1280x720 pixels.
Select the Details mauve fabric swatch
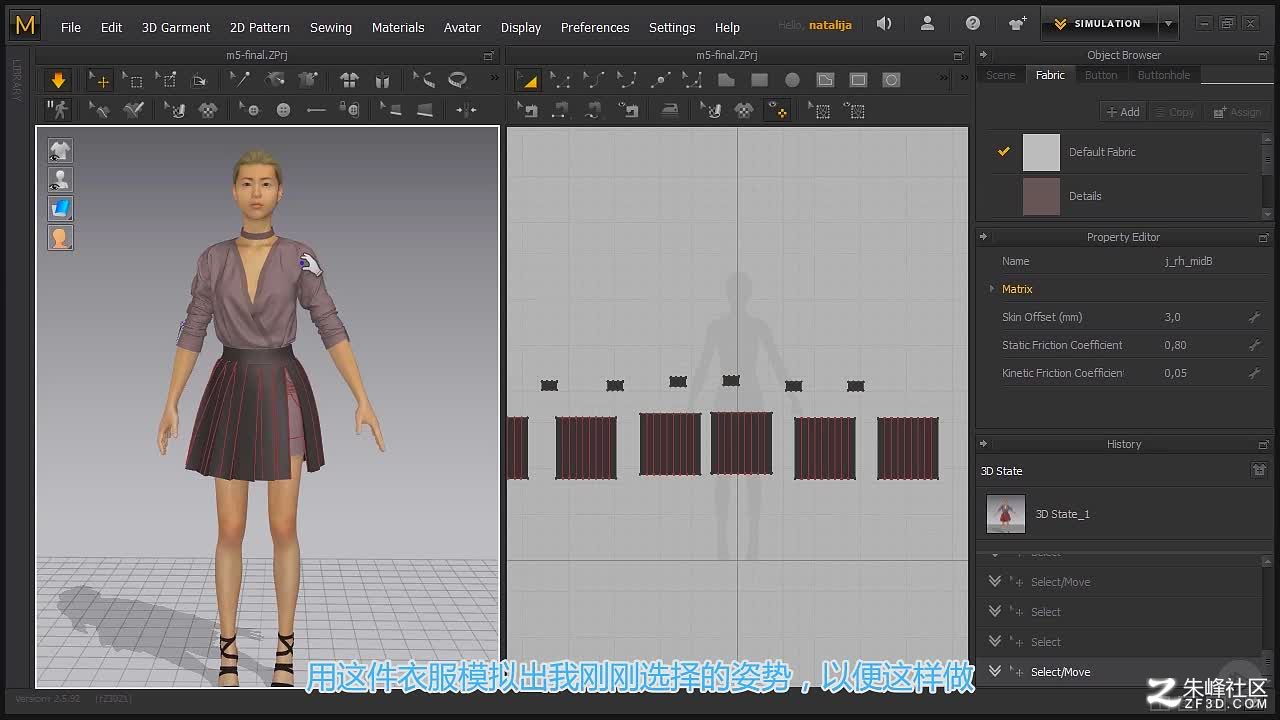(1041, 196)
